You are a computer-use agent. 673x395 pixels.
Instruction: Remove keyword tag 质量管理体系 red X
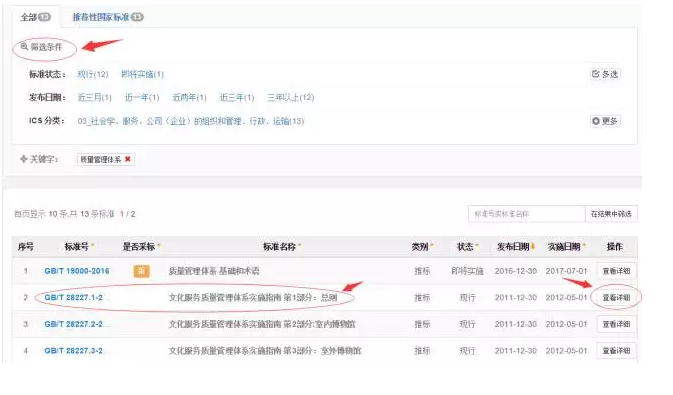tap(127, 159)
